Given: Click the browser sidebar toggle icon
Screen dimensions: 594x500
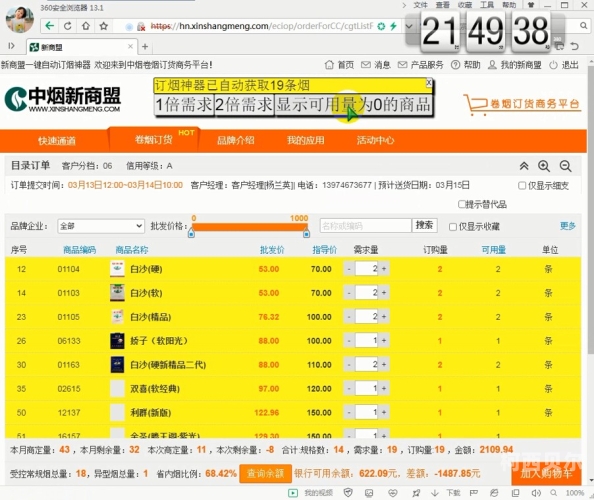Looking at the screenshot, I should coord(11,46).
